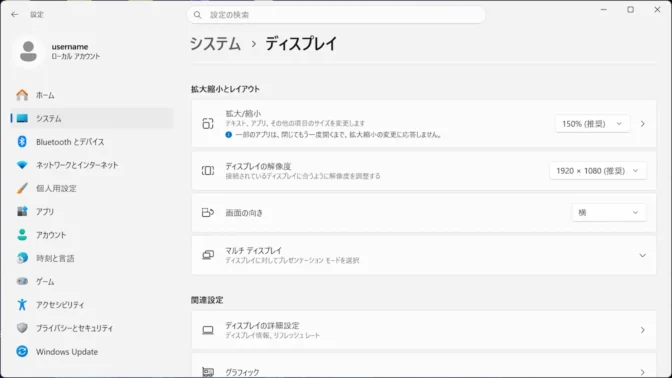The height and width of the screenshot is (378, 672).
Task: Expand the マルチ ディスプレイ chevron
Action: [x=642, y=255]
